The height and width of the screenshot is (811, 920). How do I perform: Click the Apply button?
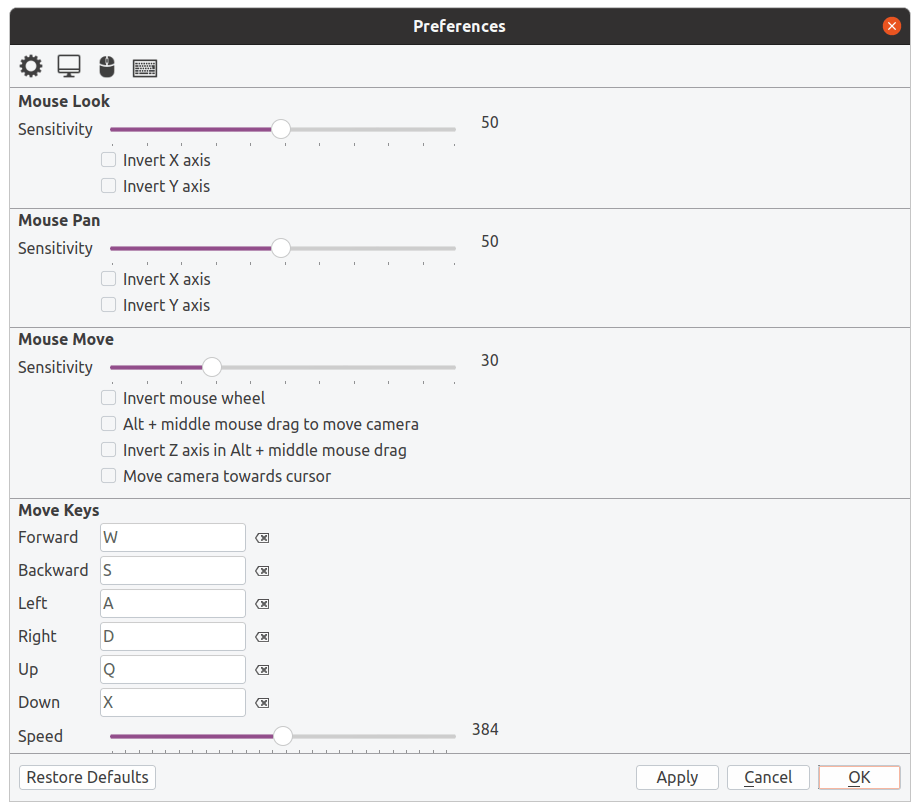click(677, 778)
